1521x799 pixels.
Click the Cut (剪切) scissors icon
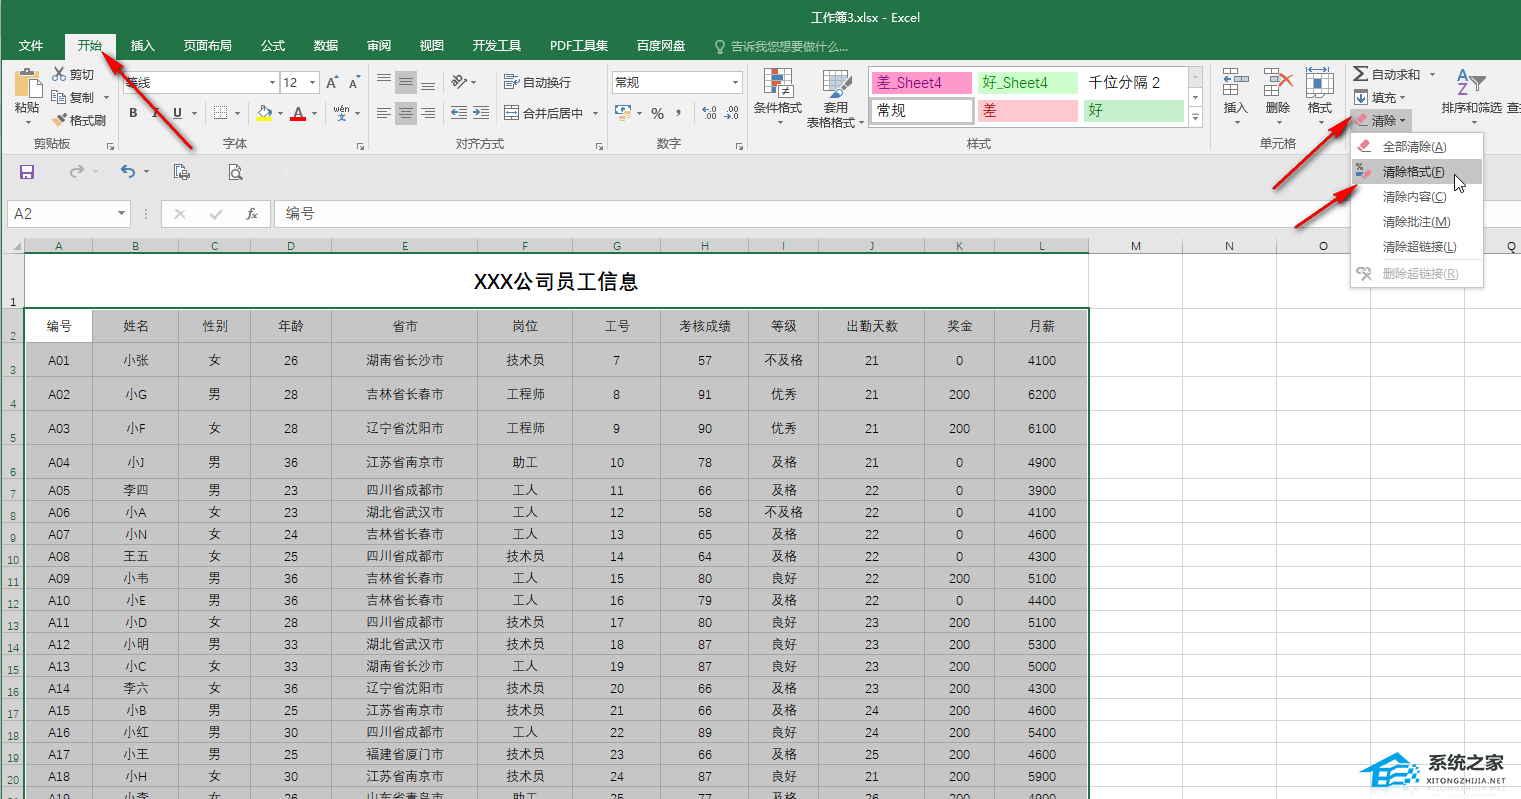coord(59,75)
